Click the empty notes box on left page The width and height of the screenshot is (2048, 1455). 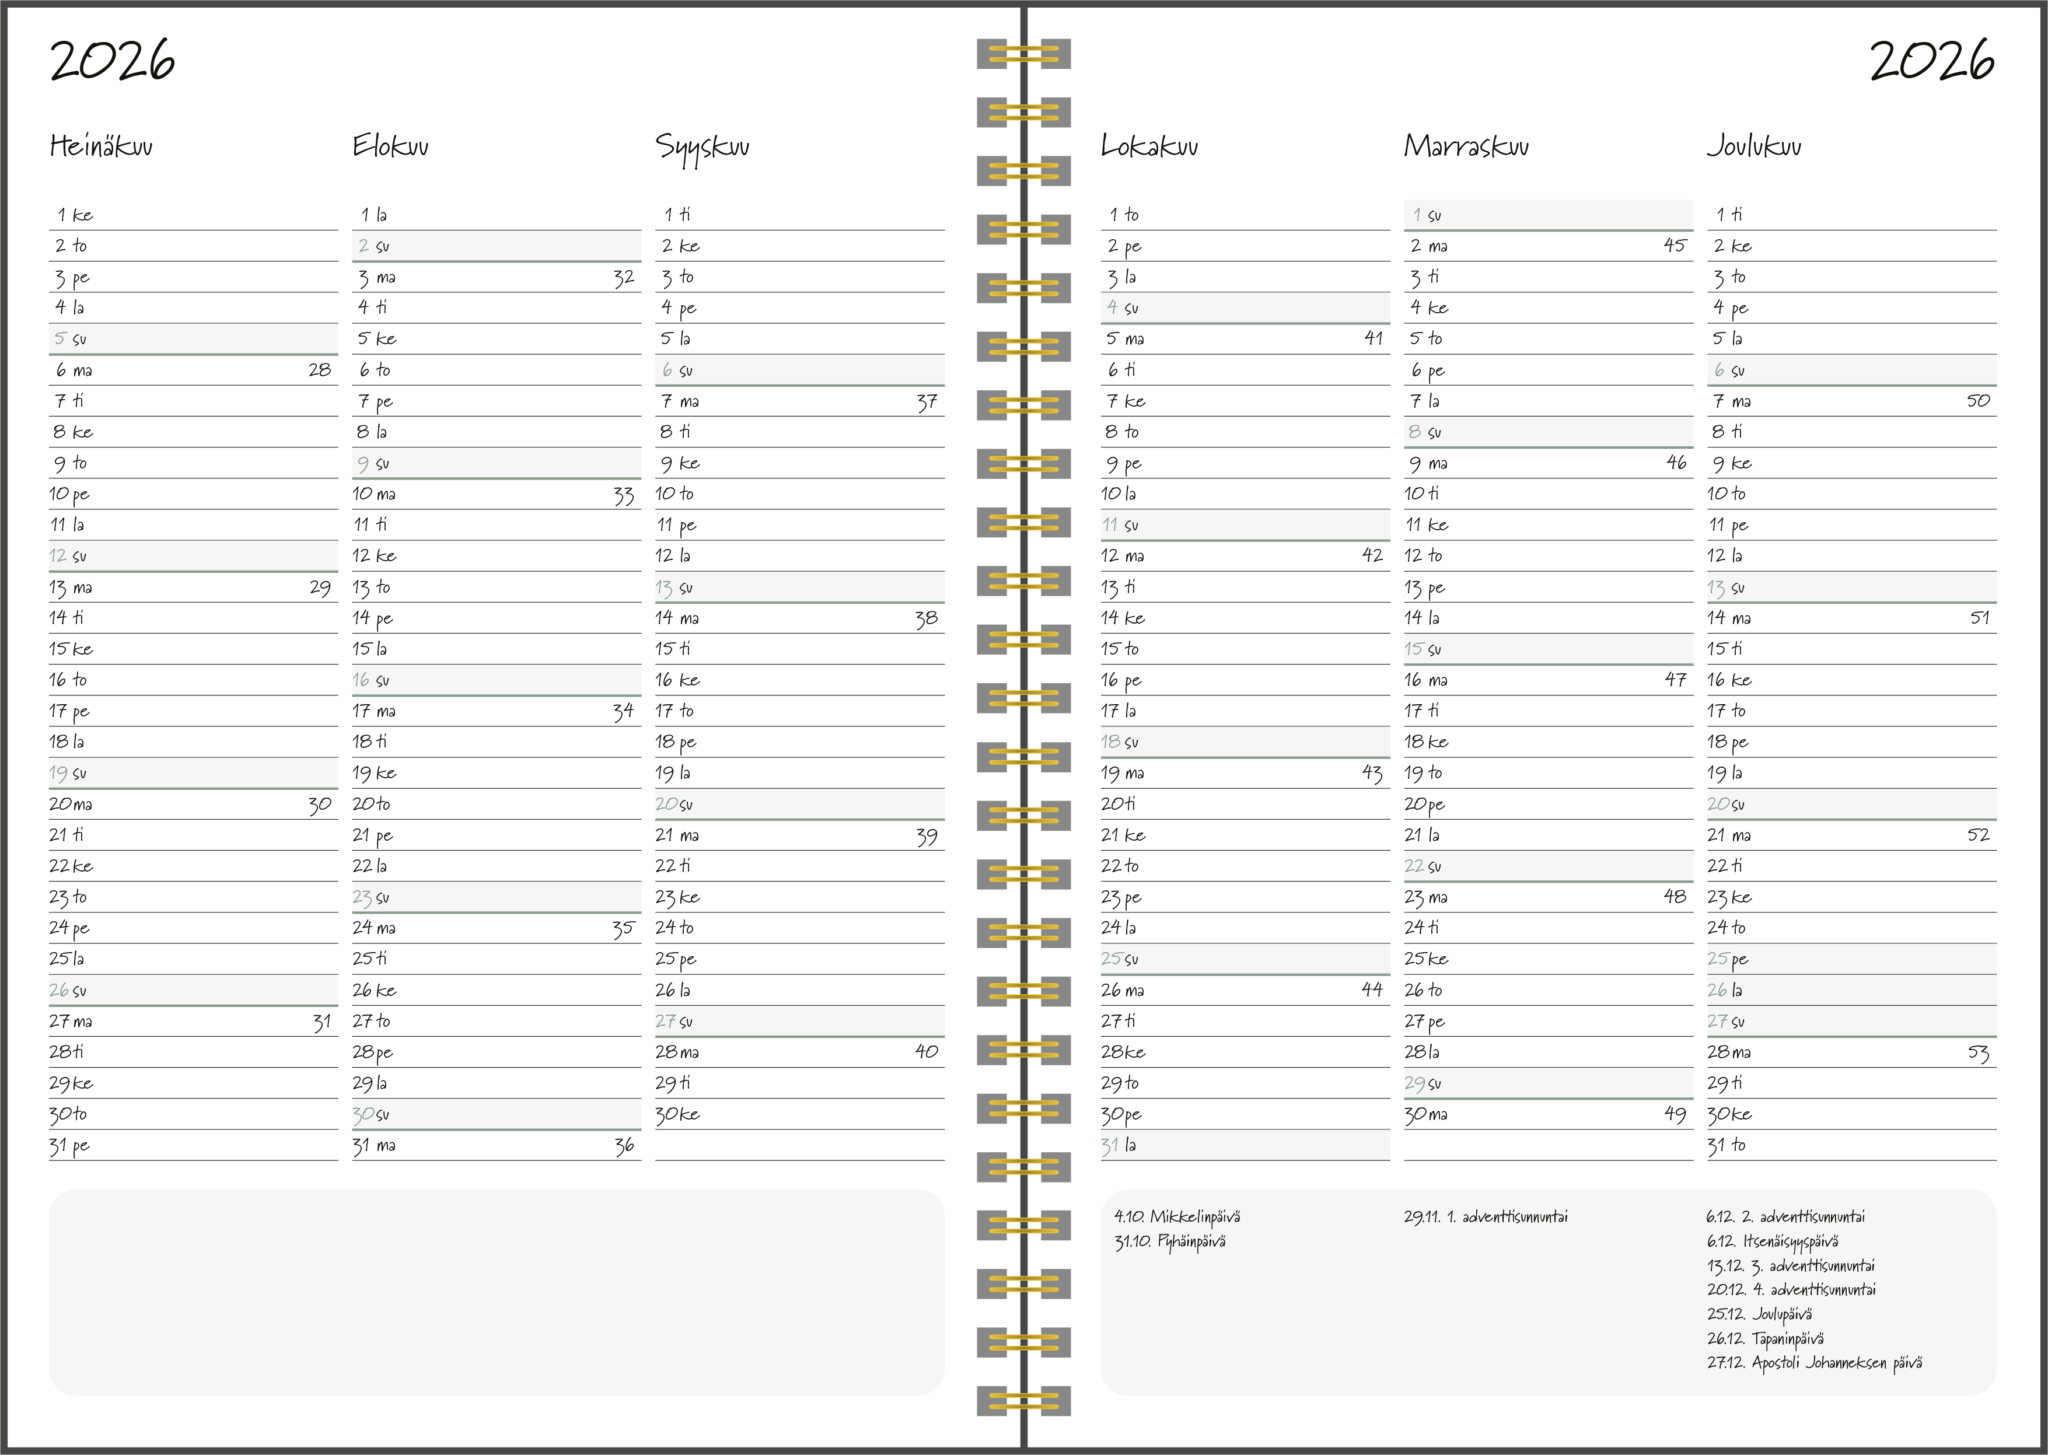tap(496, 1291)
